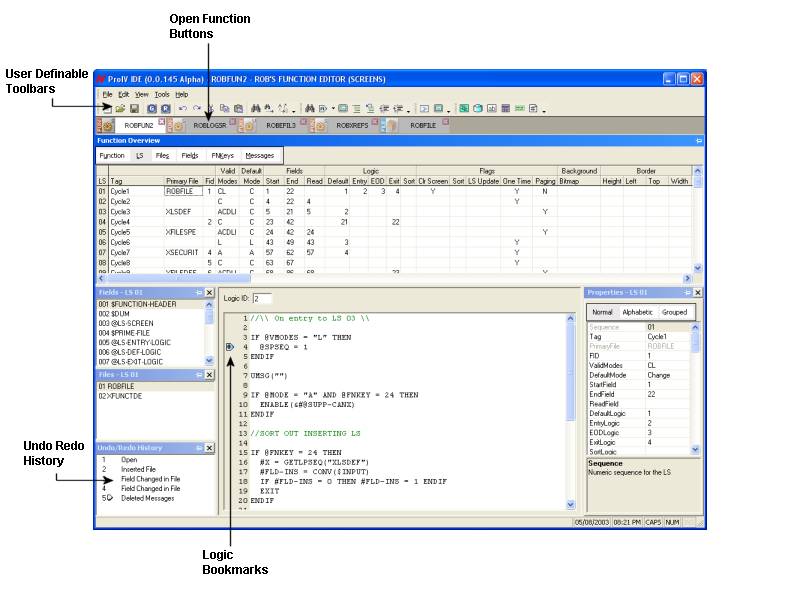Toggle the Function Overview panel pin
800x600 pixels.
point(698,141)
